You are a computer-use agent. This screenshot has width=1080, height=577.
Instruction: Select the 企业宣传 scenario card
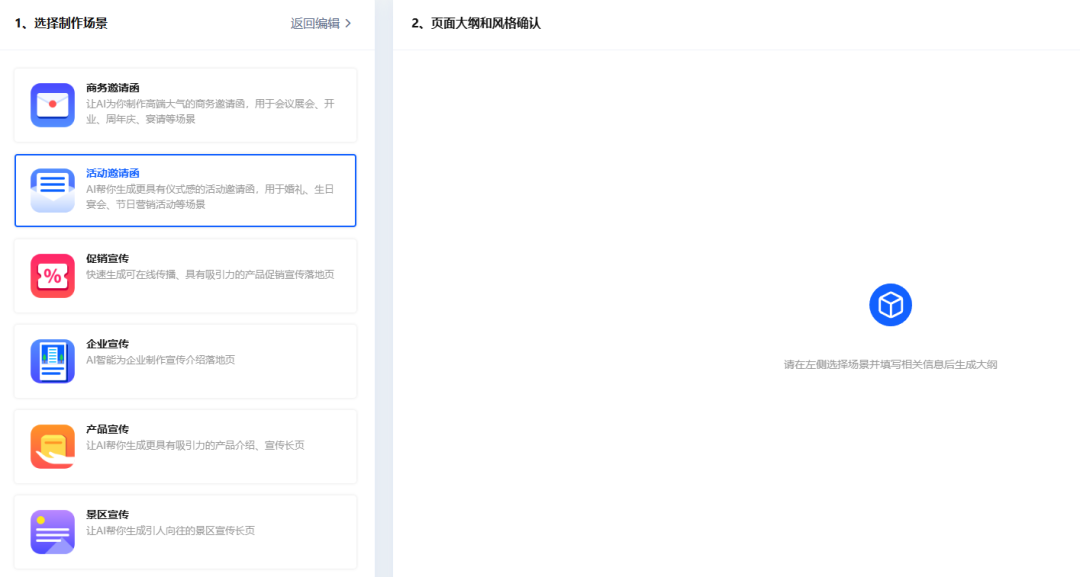(x=186, y=359)
